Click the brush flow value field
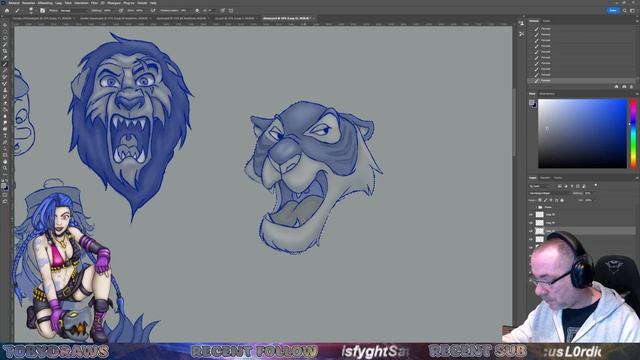 (140, 11)
